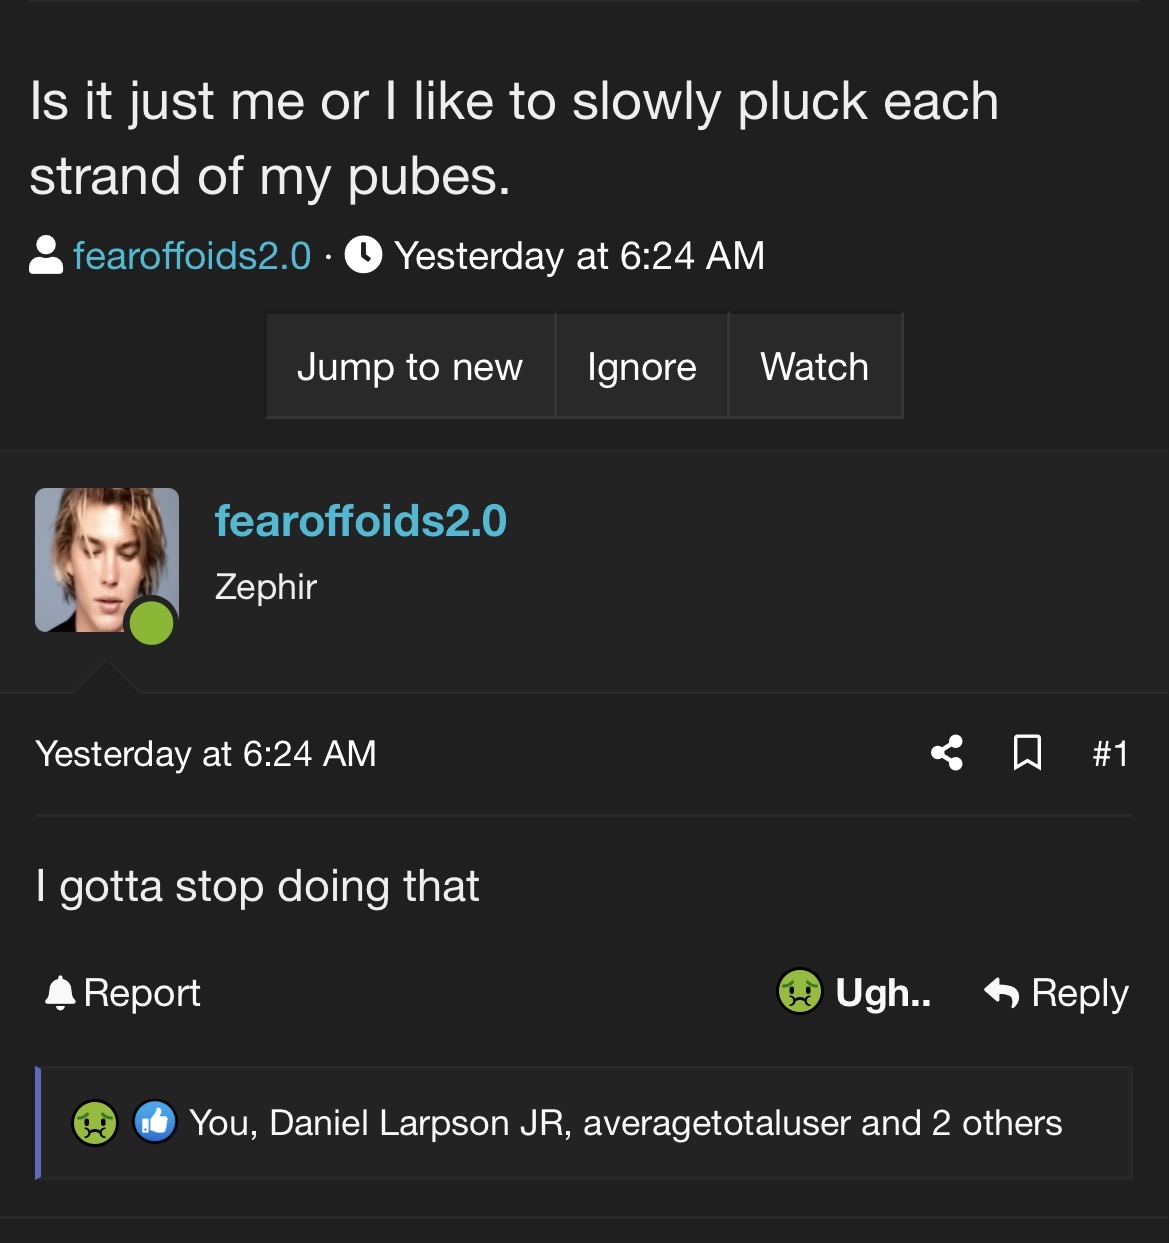Toggle Watch for this thread
This screenshot has height=1243, width=1170.
pos(815,366)
